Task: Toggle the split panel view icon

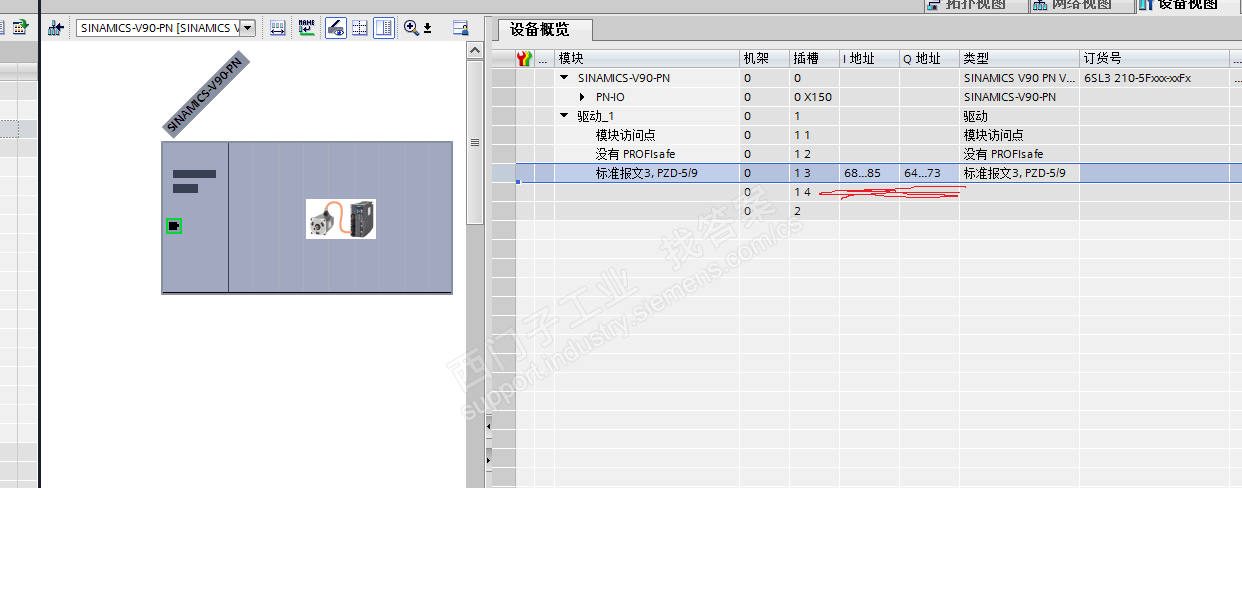Action: click(x=384, y=28)
